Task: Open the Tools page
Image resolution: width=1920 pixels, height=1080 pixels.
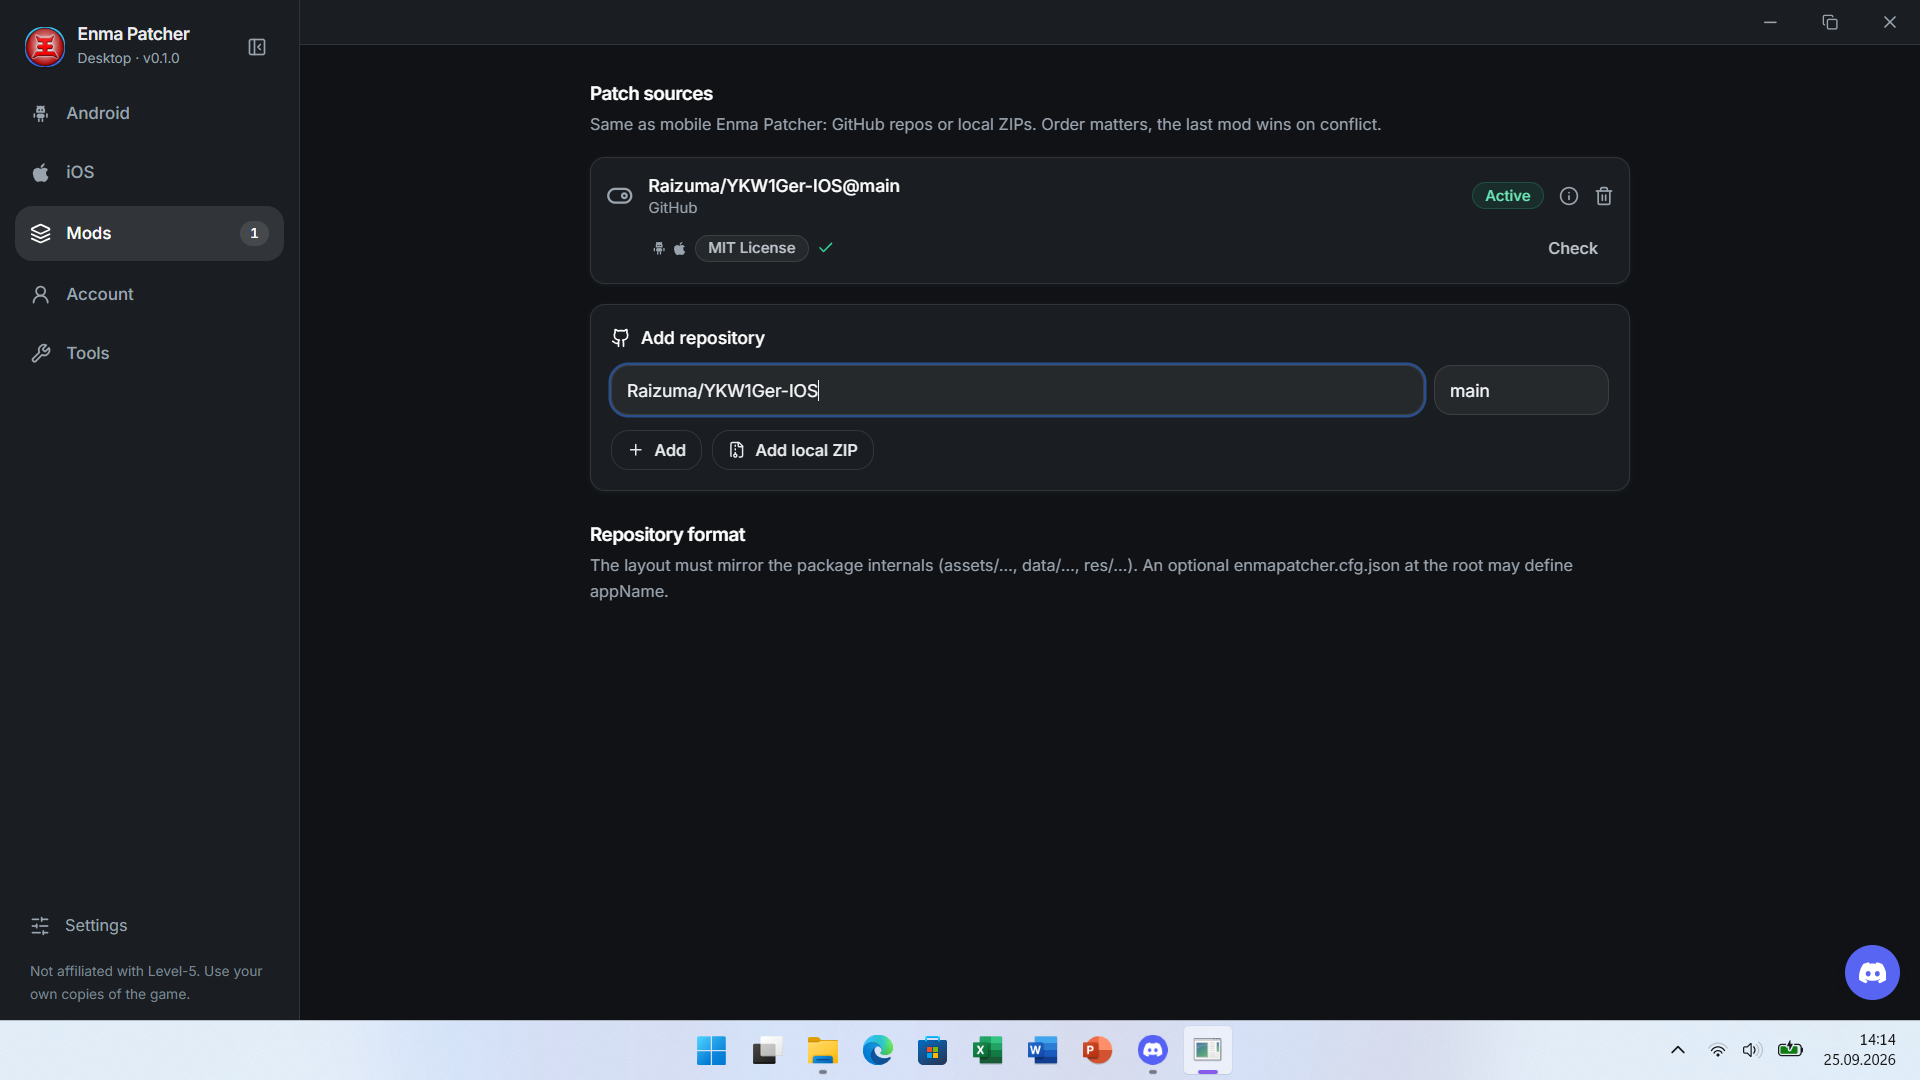Action: [149, 353]
